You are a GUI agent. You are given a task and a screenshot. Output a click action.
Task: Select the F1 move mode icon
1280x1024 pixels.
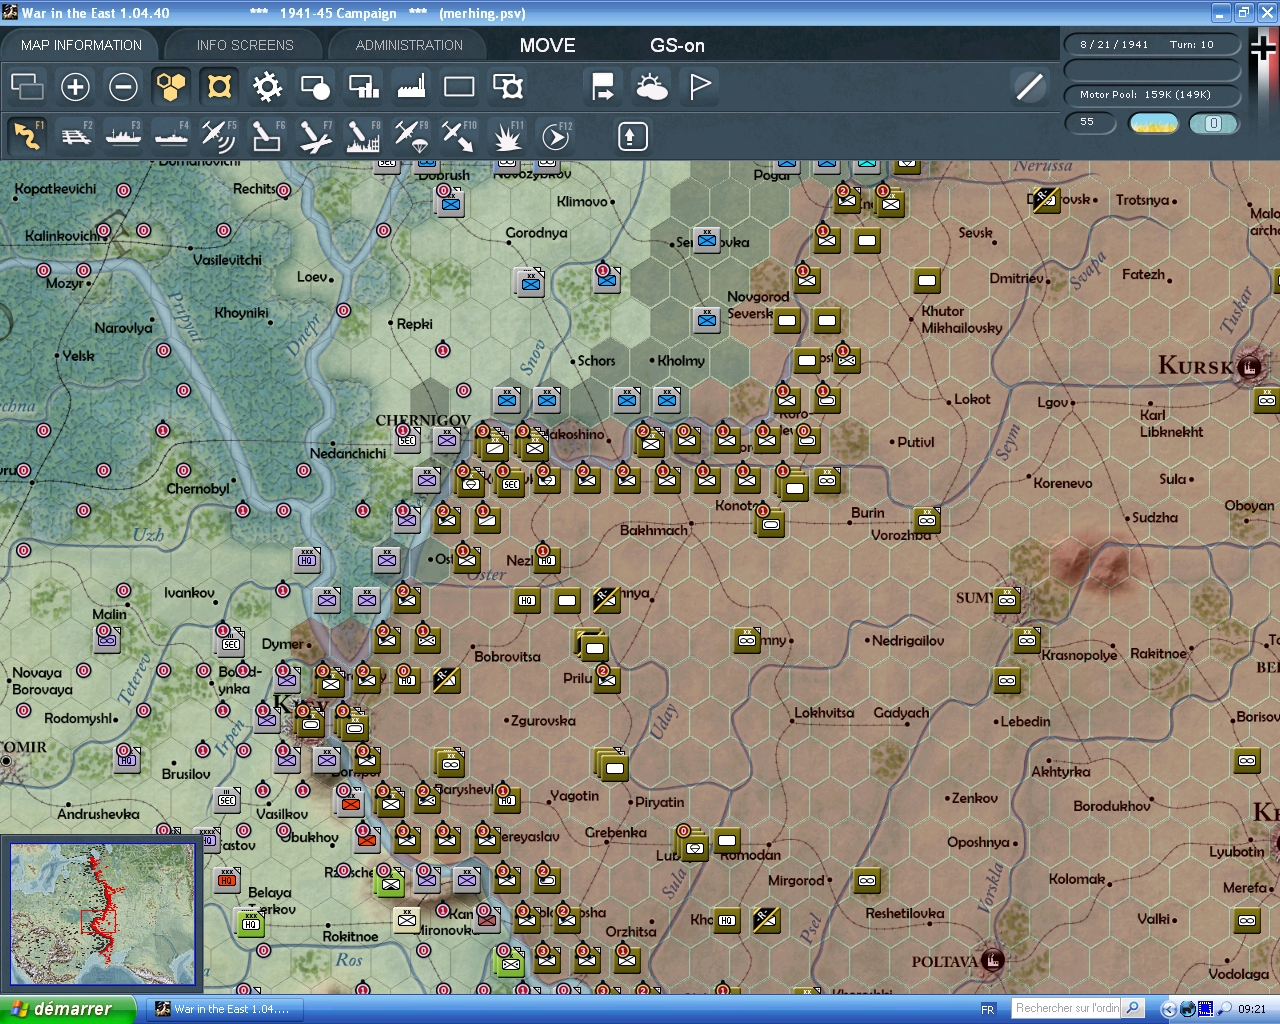(x=27, y=136)
